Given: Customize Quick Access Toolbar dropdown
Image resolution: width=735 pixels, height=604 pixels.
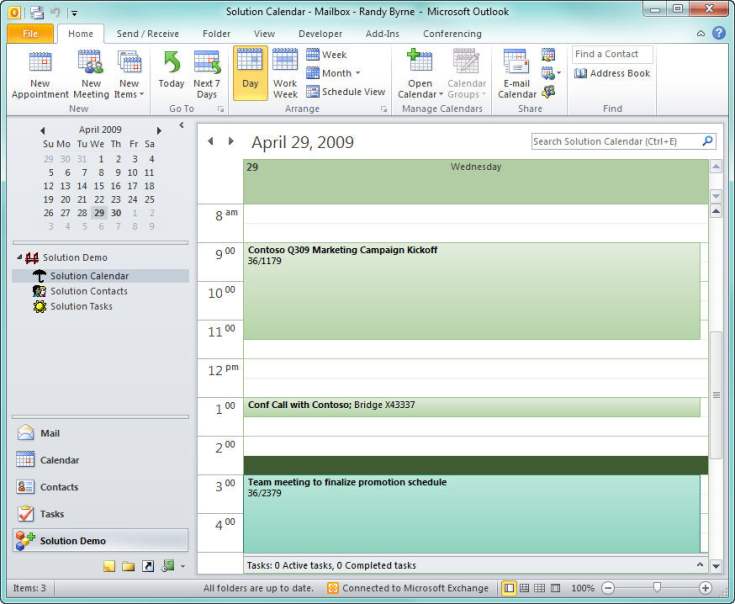Looking at the screenshot, I should (x=75, y=13).
